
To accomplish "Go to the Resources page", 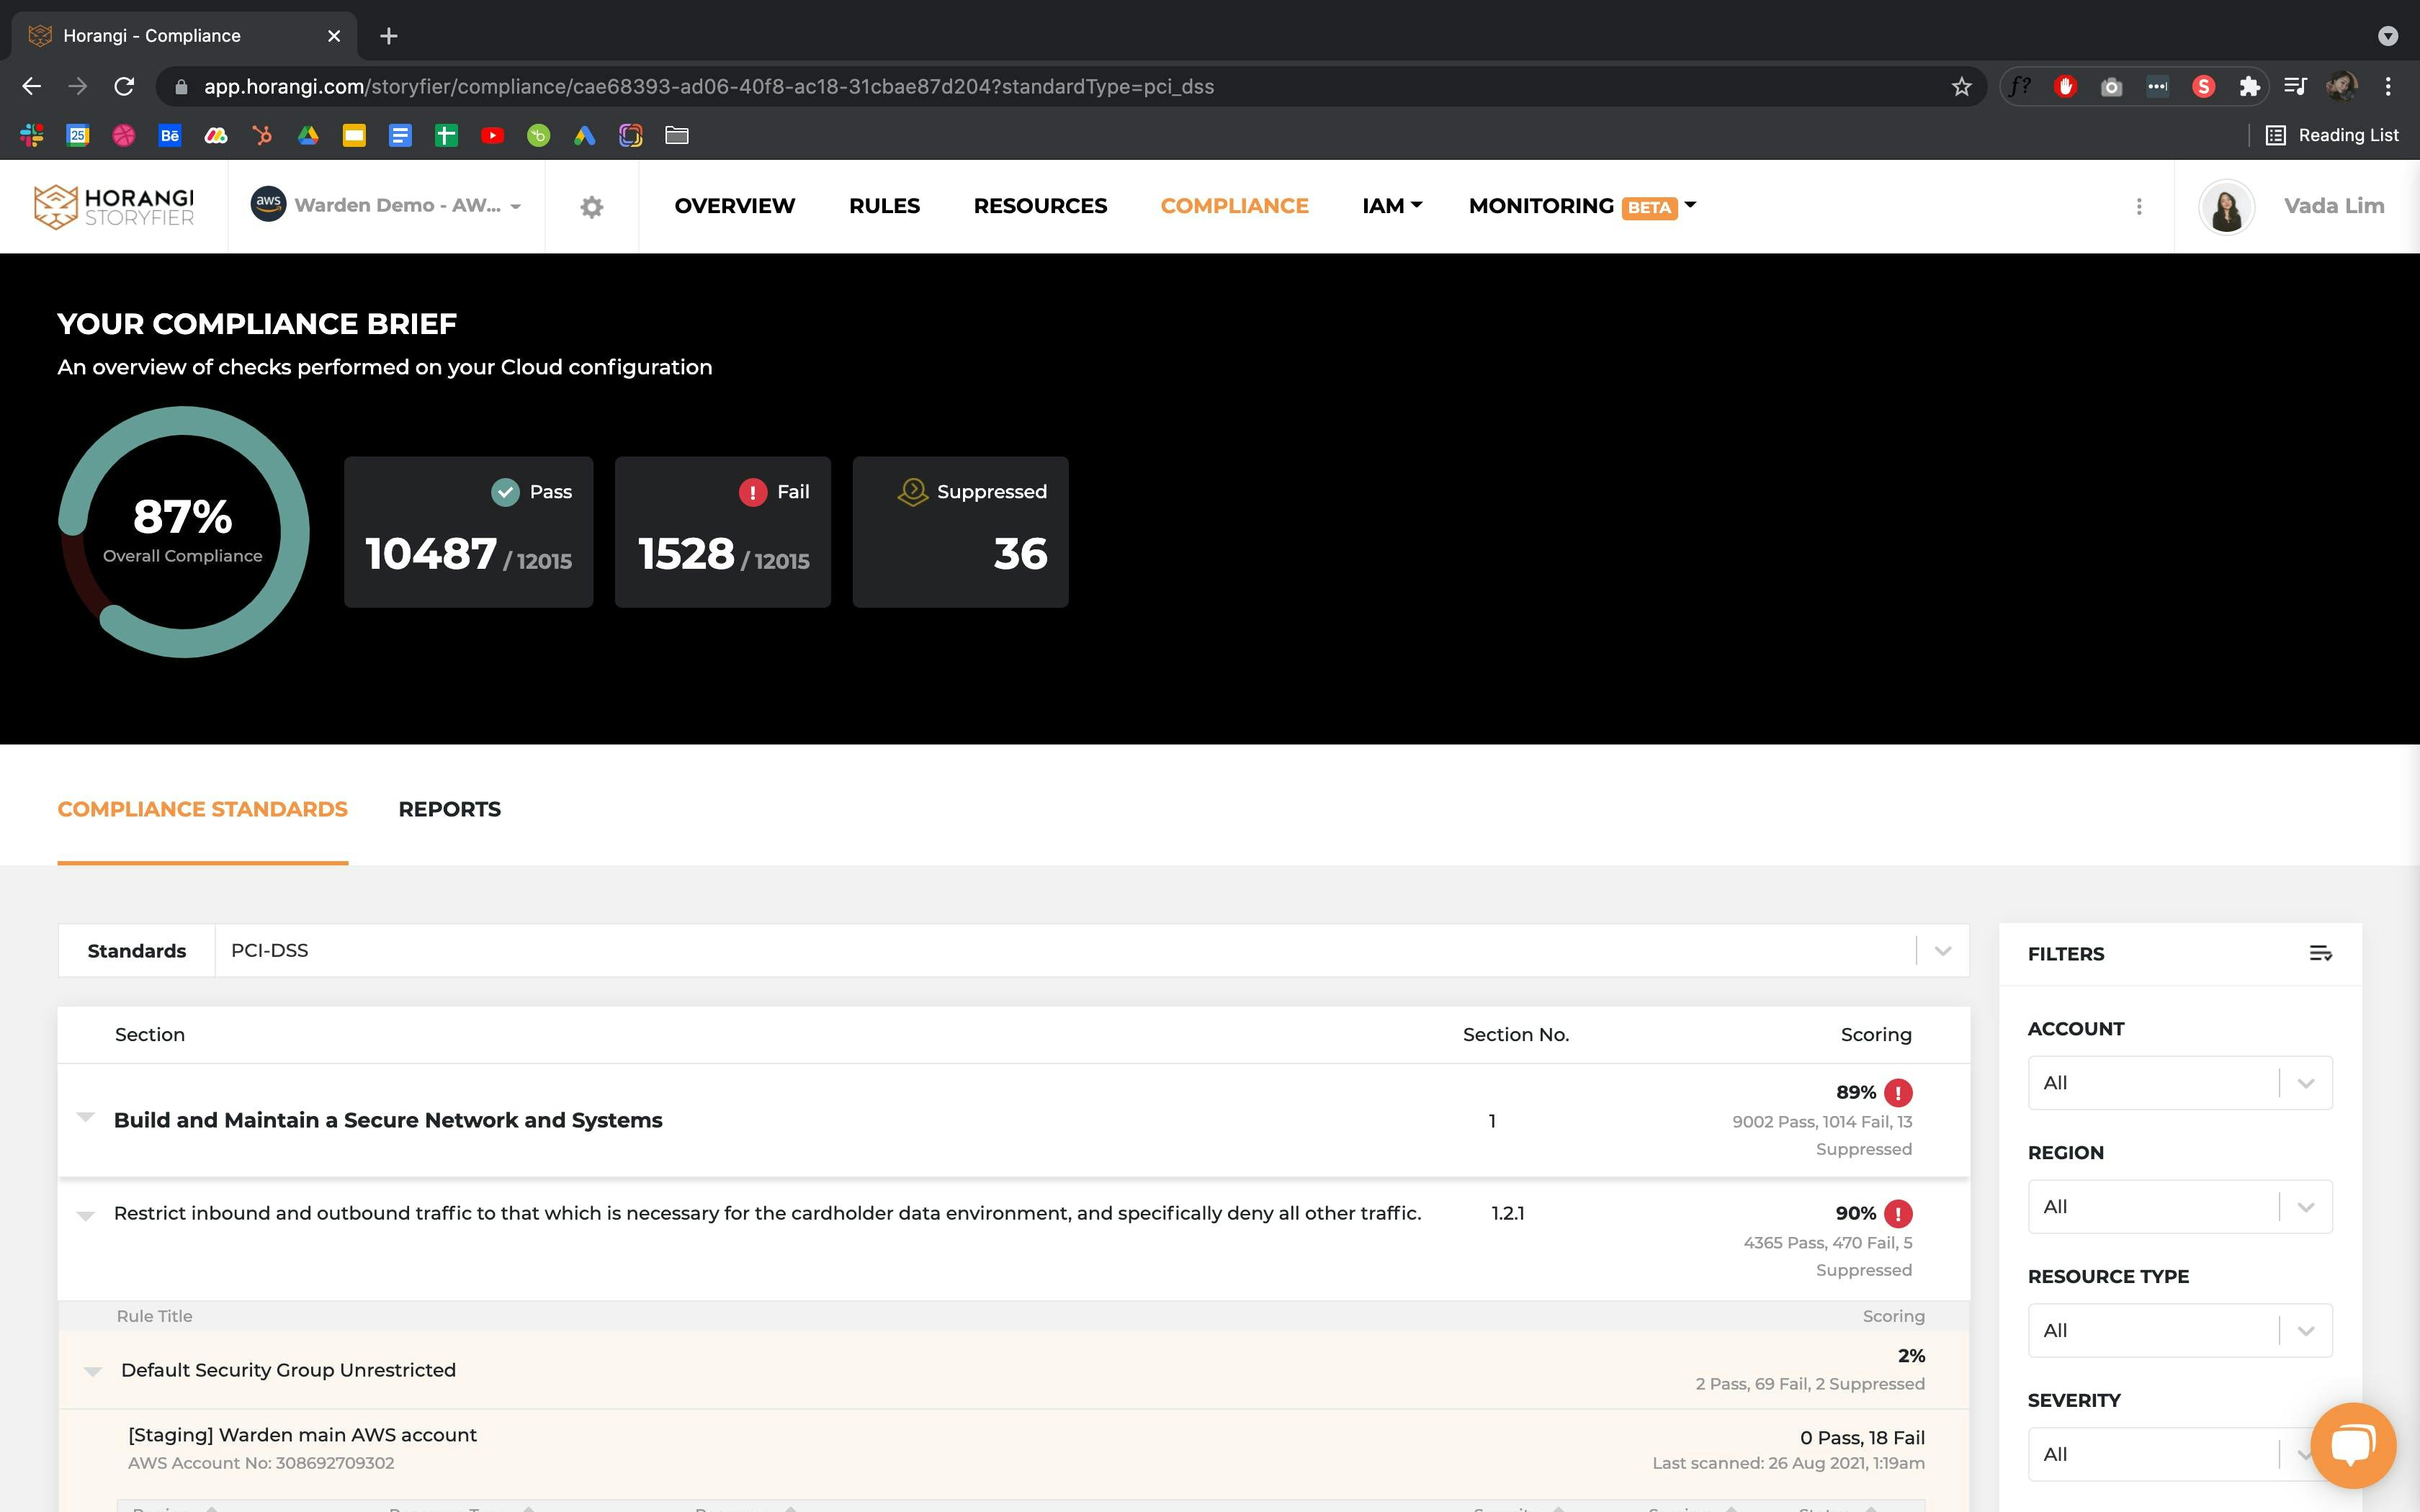I will [1040, 206].
